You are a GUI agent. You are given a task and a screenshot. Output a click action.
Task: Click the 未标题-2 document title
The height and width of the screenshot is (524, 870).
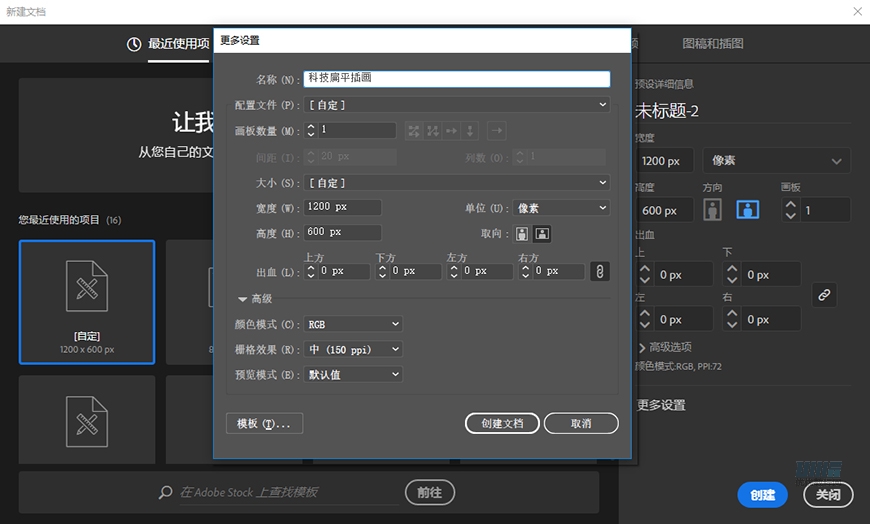[x=666, y=111]
